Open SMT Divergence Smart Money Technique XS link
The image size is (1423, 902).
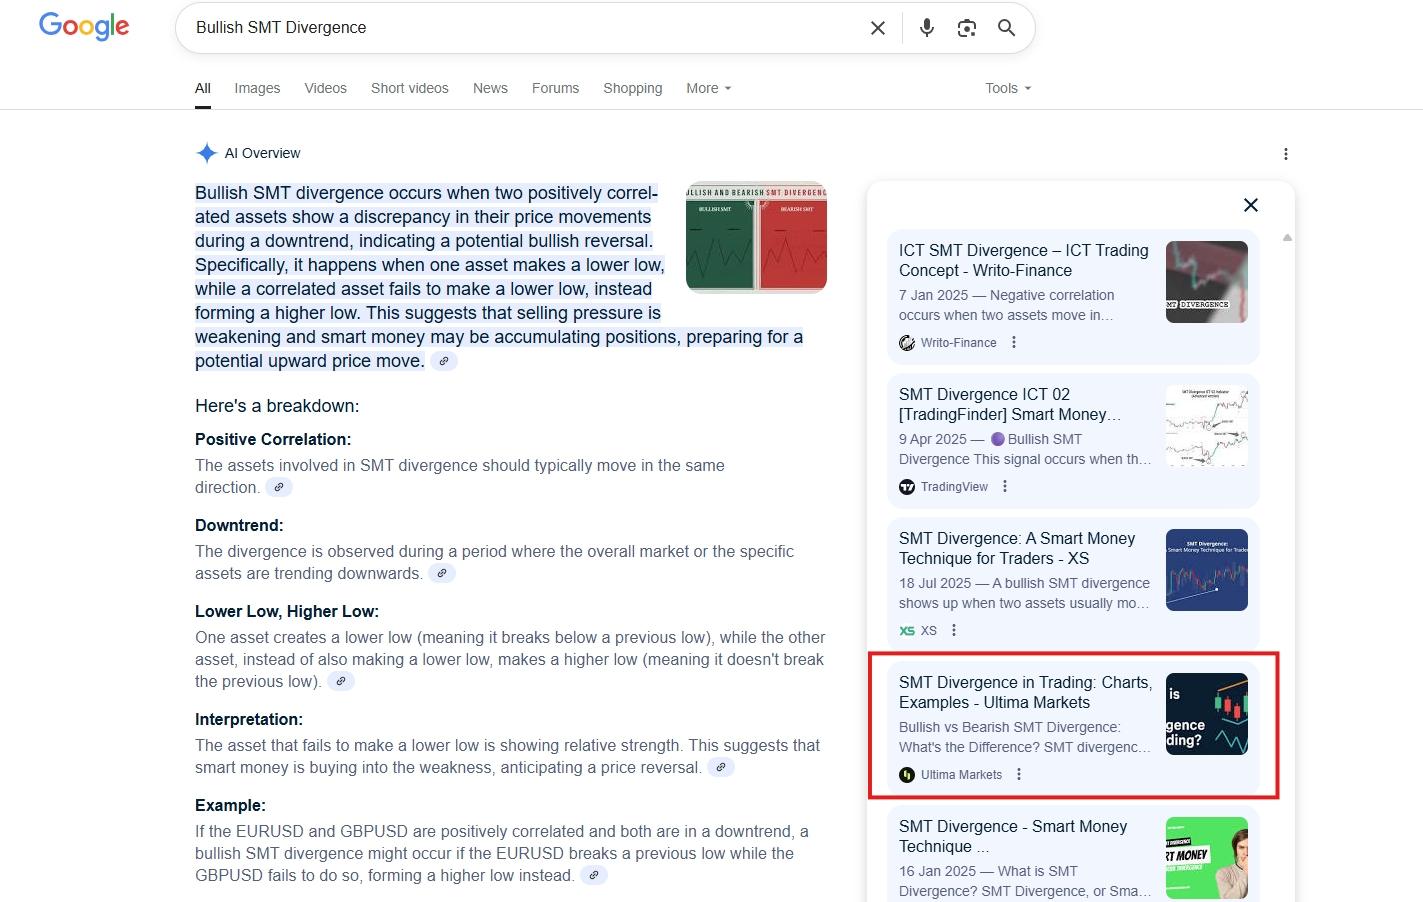coord(1017,548)
